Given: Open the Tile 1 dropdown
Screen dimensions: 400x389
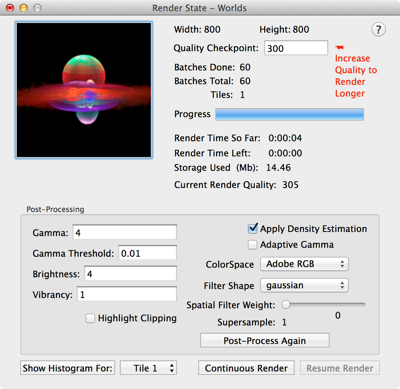Looking at the screenshot, I should 149,368.
